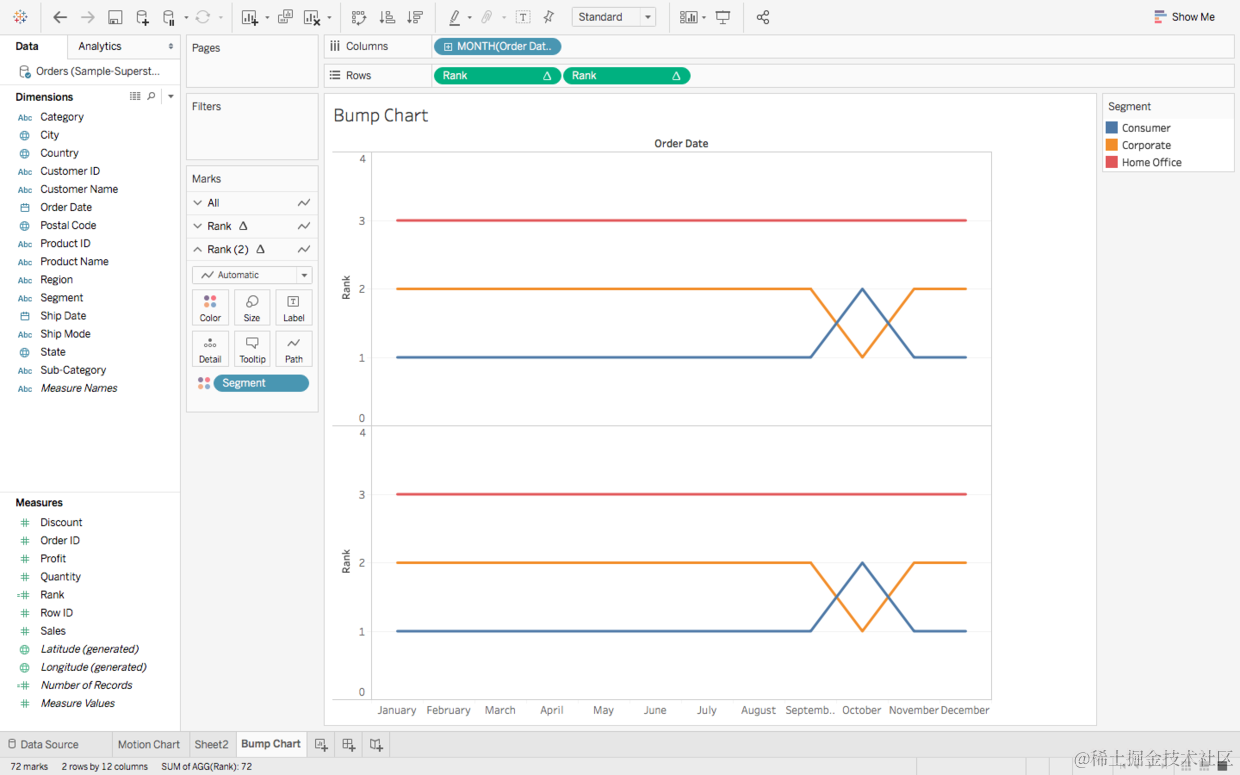Click the Redo forward arrow
This screenshot has height=775, width=1240.
pyautogui.click(x=88, y=17)
